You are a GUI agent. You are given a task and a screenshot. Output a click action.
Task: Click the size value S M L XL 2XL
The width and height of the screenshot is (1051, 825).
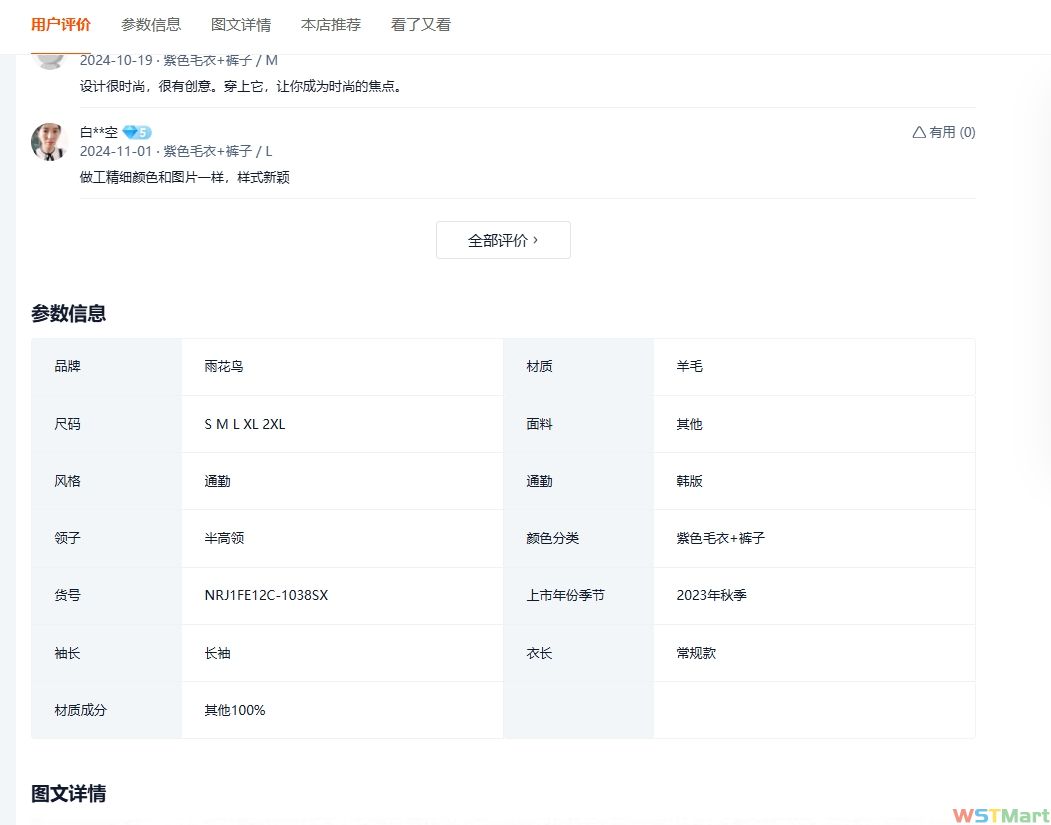pyautogui.click(x=245, y=424)
